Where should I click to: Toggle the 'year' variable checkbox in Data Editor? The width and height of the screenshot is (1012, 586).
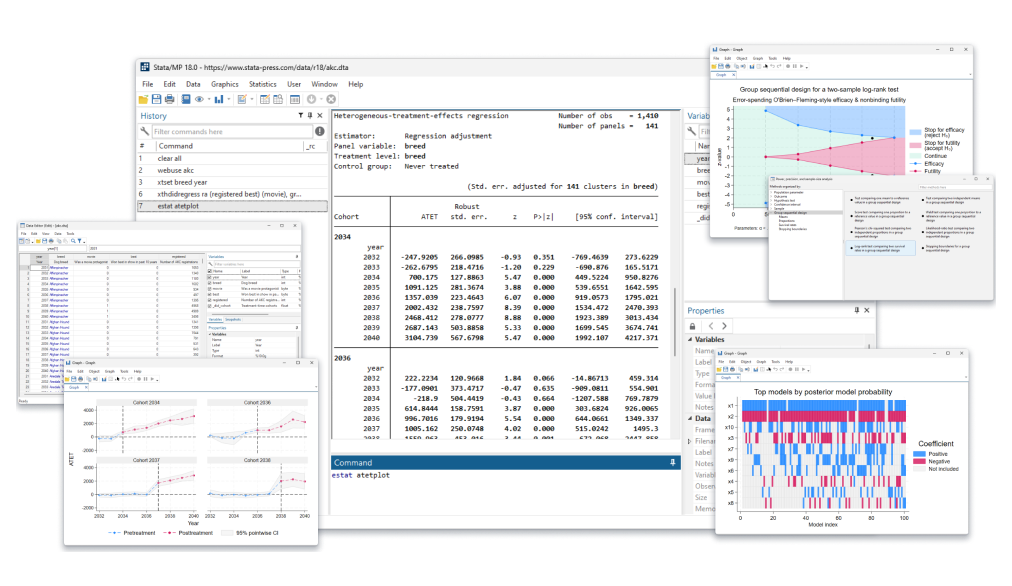(x=210, y=277)
